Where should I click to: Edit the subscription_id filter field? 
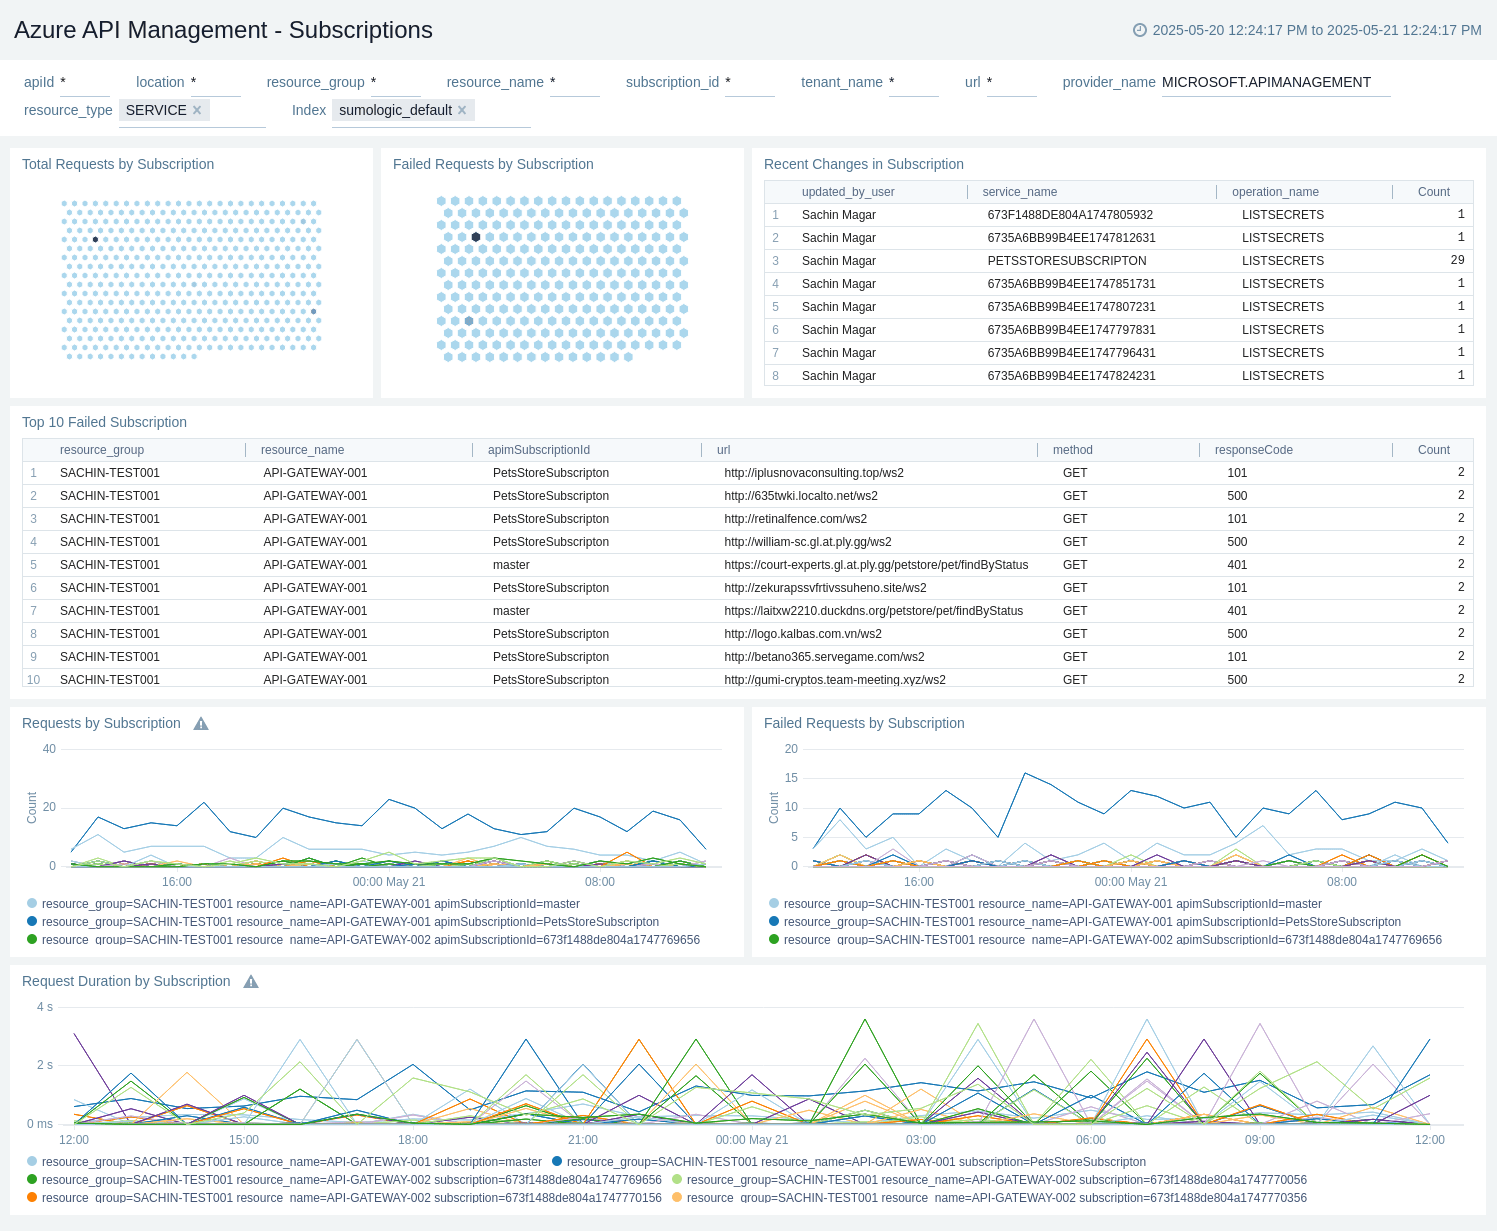[x=750, y=82]
